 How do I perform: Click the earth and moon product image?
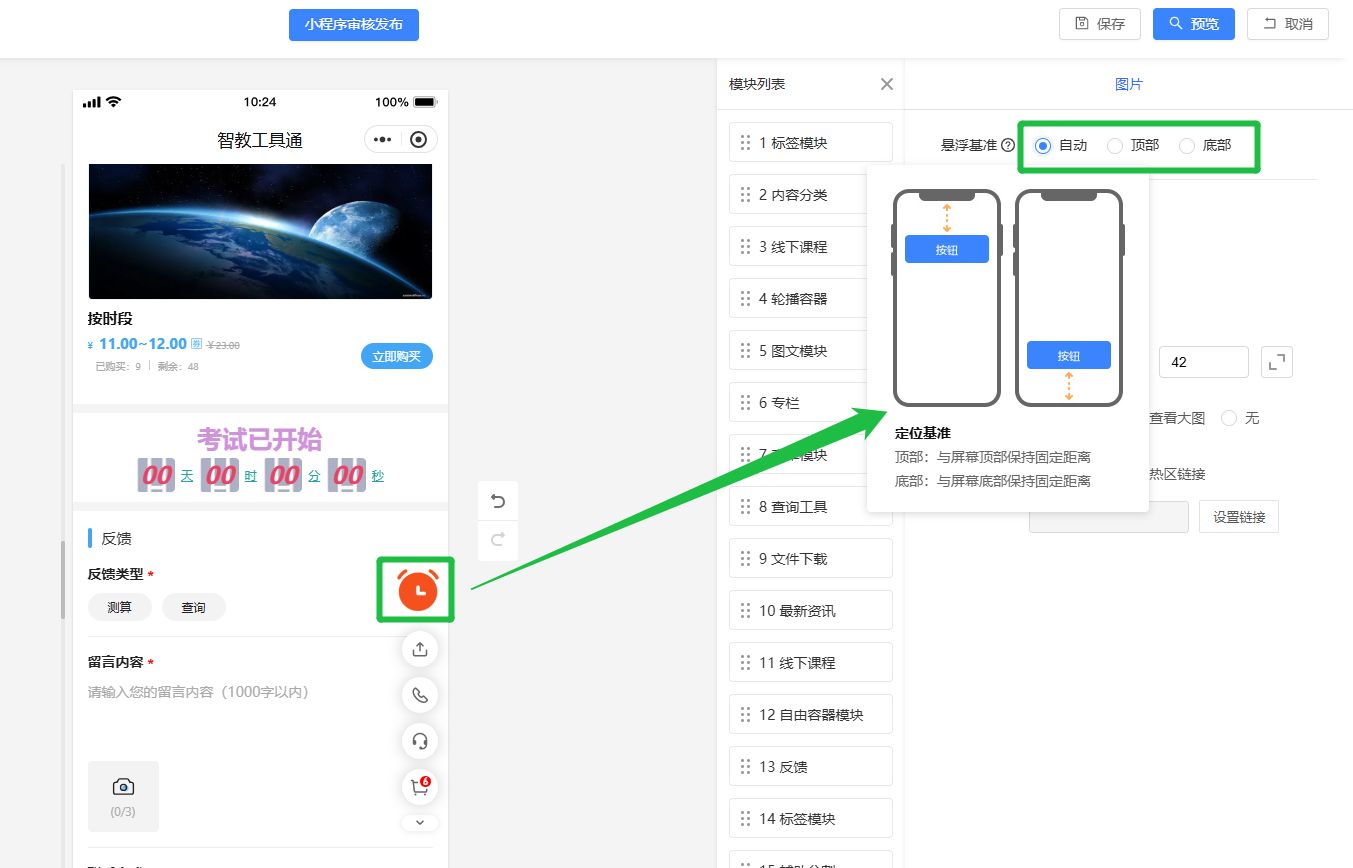coord(260,231)
